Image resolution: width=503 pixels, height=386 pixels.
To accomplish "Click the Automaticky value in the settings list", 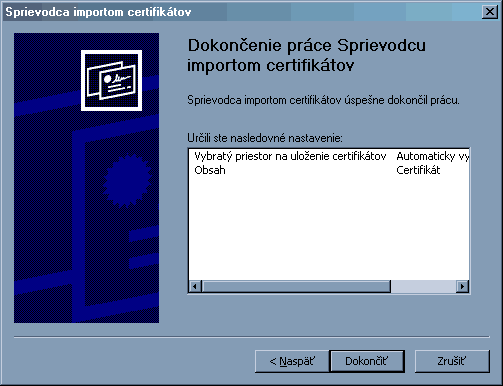I will pos(432,156).
